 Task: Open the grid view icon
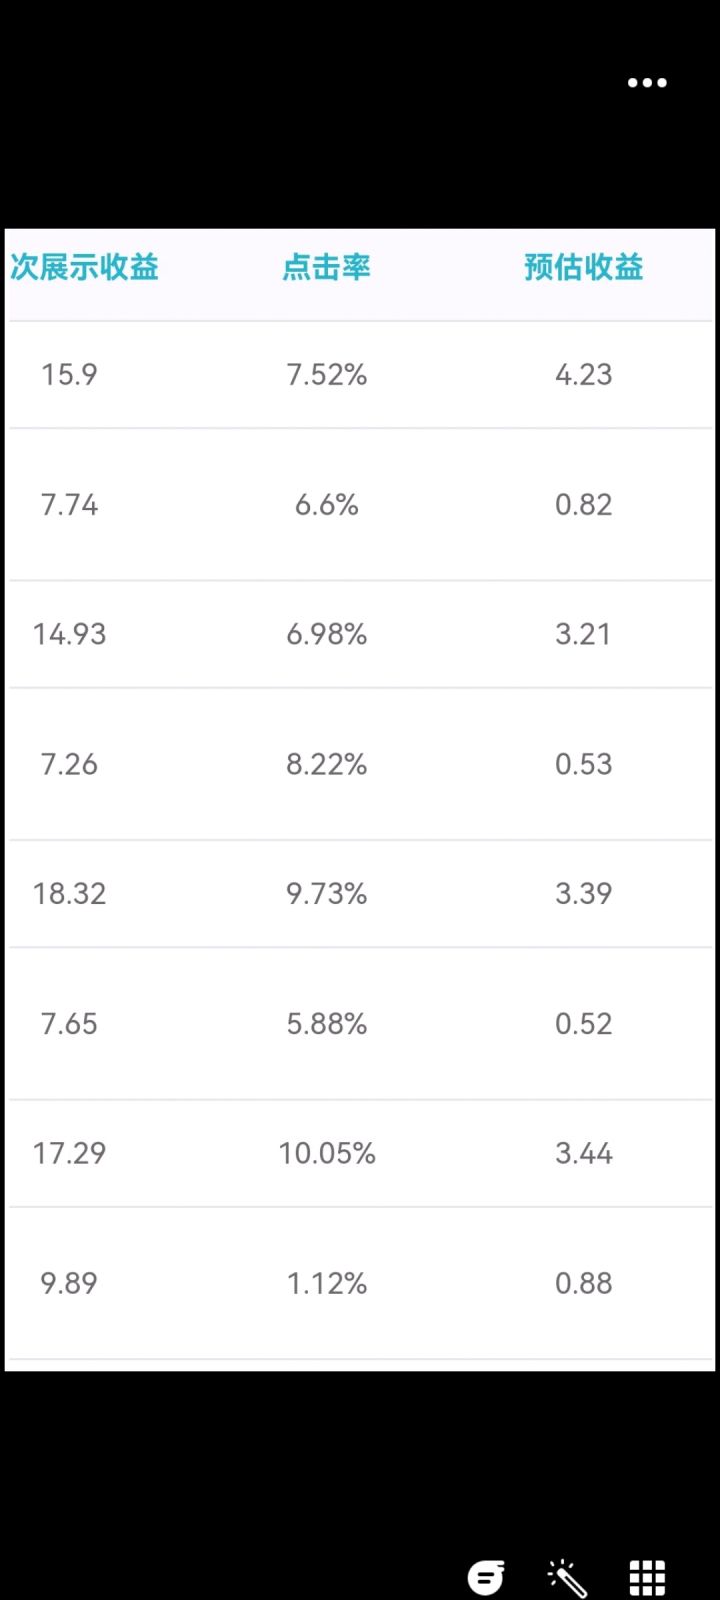pyautogui.click(x=647, y=1578)
